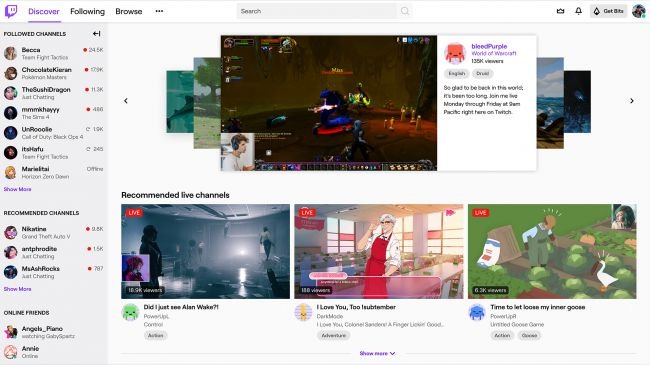Go to next carousel stream arrow
The width and height of the screenshot is (650, 365).
tap(632, 101)
